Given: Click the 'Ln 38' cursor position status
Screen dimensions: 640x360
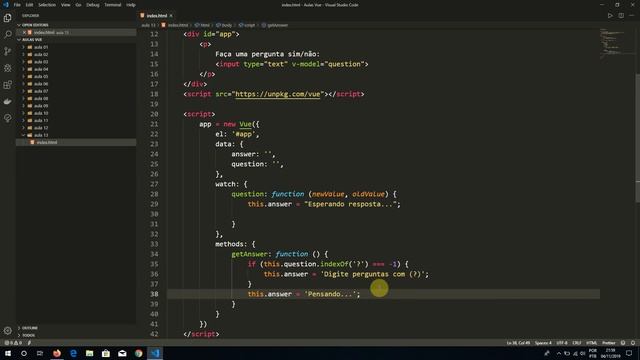Looking at the screenshot, I should coord(518,343).
